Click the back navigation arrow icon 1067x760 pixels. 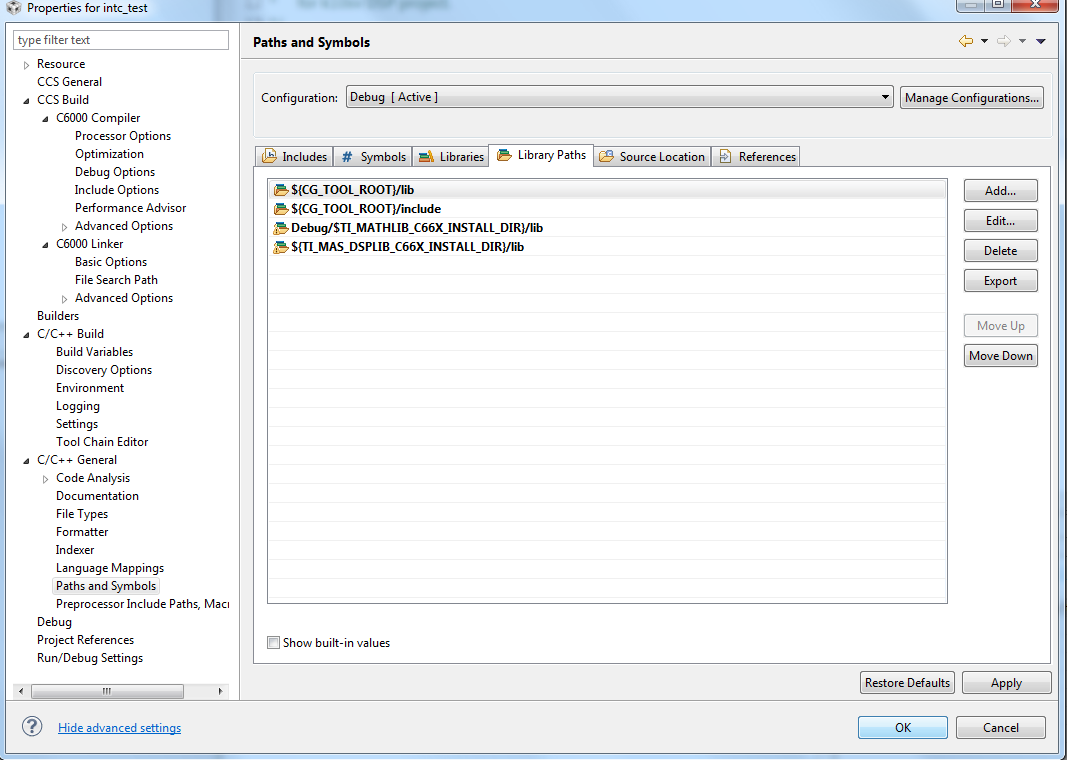tap(966, 42)
